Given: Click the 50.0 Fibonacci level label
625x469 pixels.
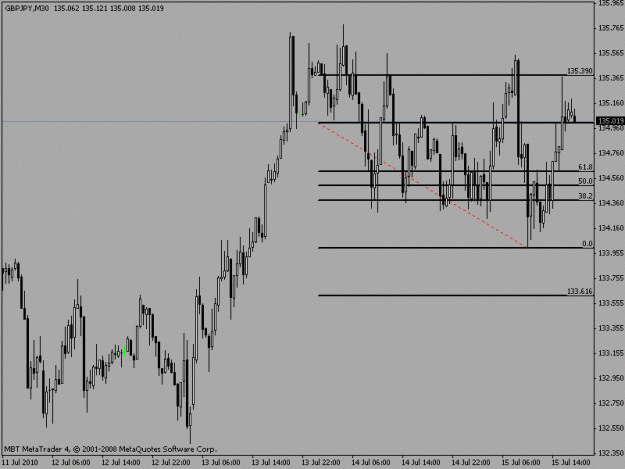Looking at the screenshot, I should click(585, 181).
